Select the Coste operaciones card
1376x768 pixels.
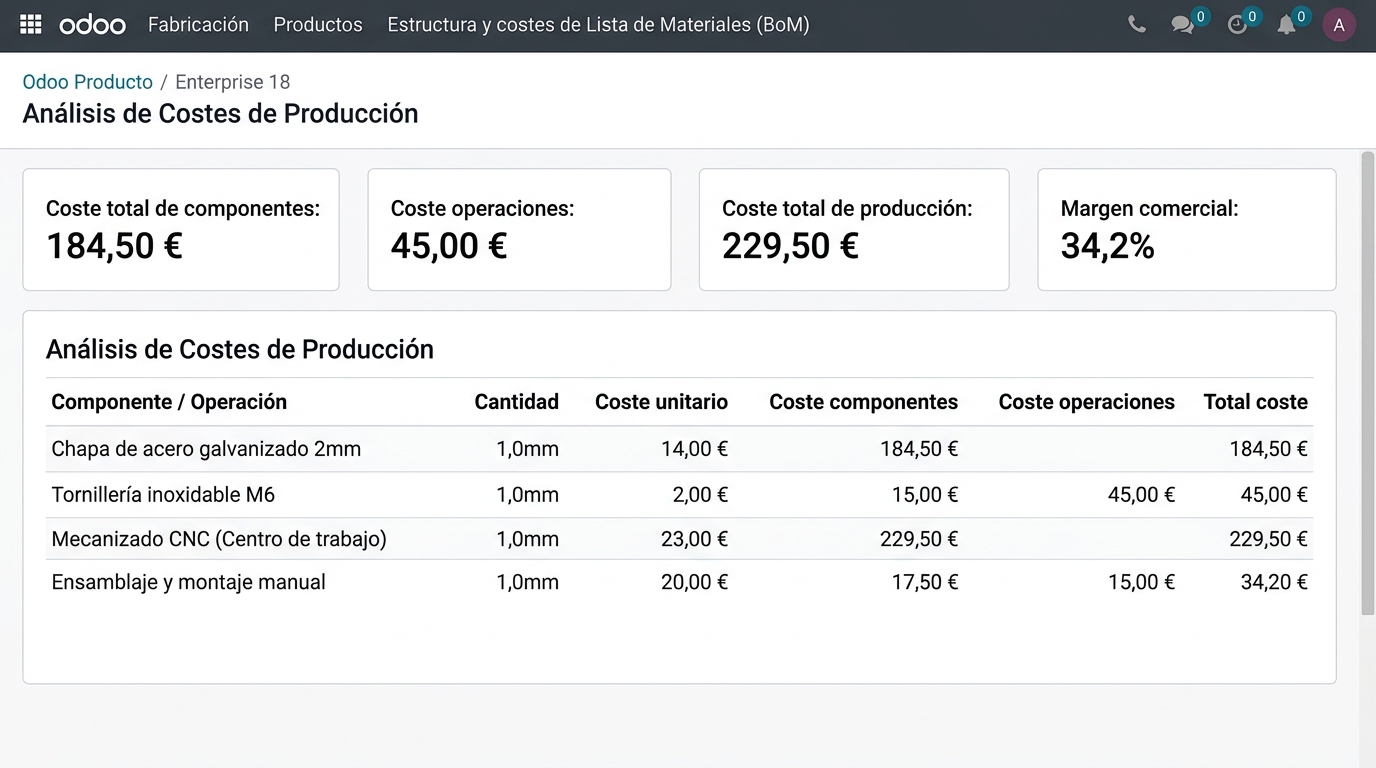(x=519, y=230)
